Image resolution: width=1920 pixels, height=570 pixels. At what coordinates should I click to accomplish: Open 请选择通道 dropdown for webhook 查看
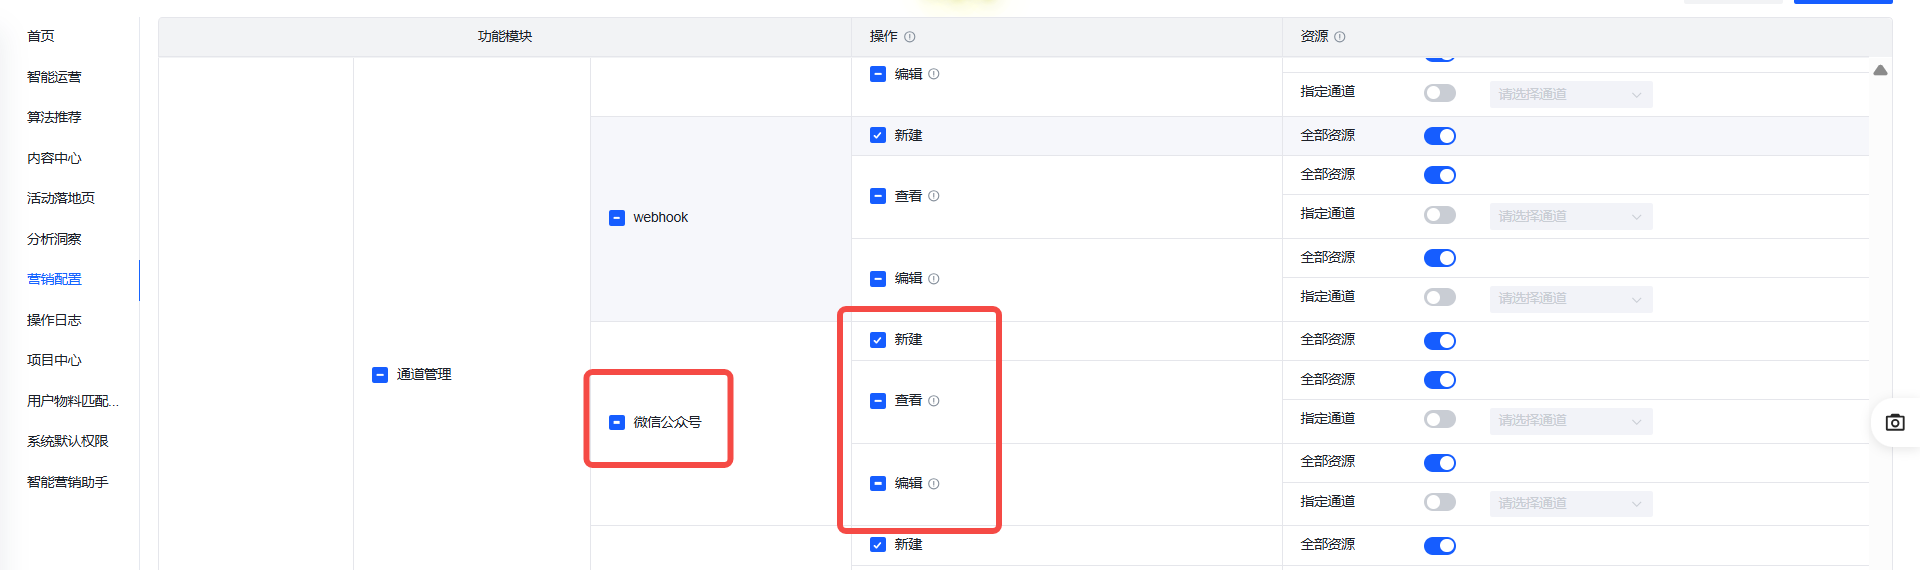[x=1571, y=216]
